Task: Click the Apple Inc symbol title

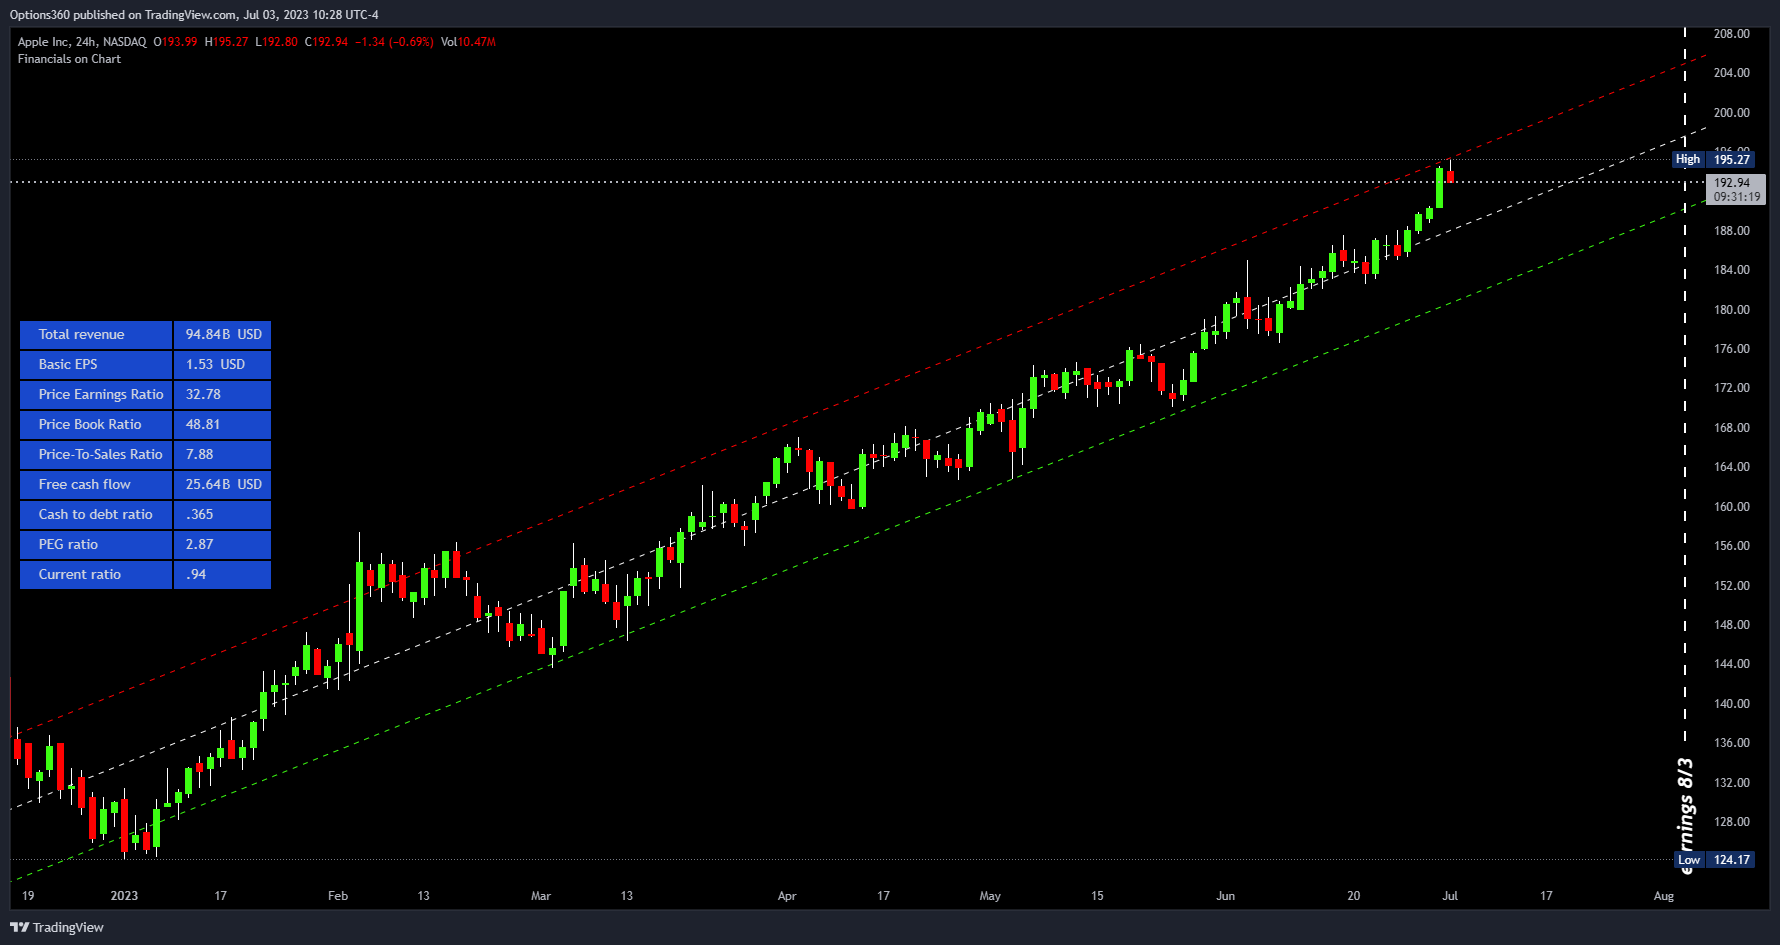Action: point(82,42)
